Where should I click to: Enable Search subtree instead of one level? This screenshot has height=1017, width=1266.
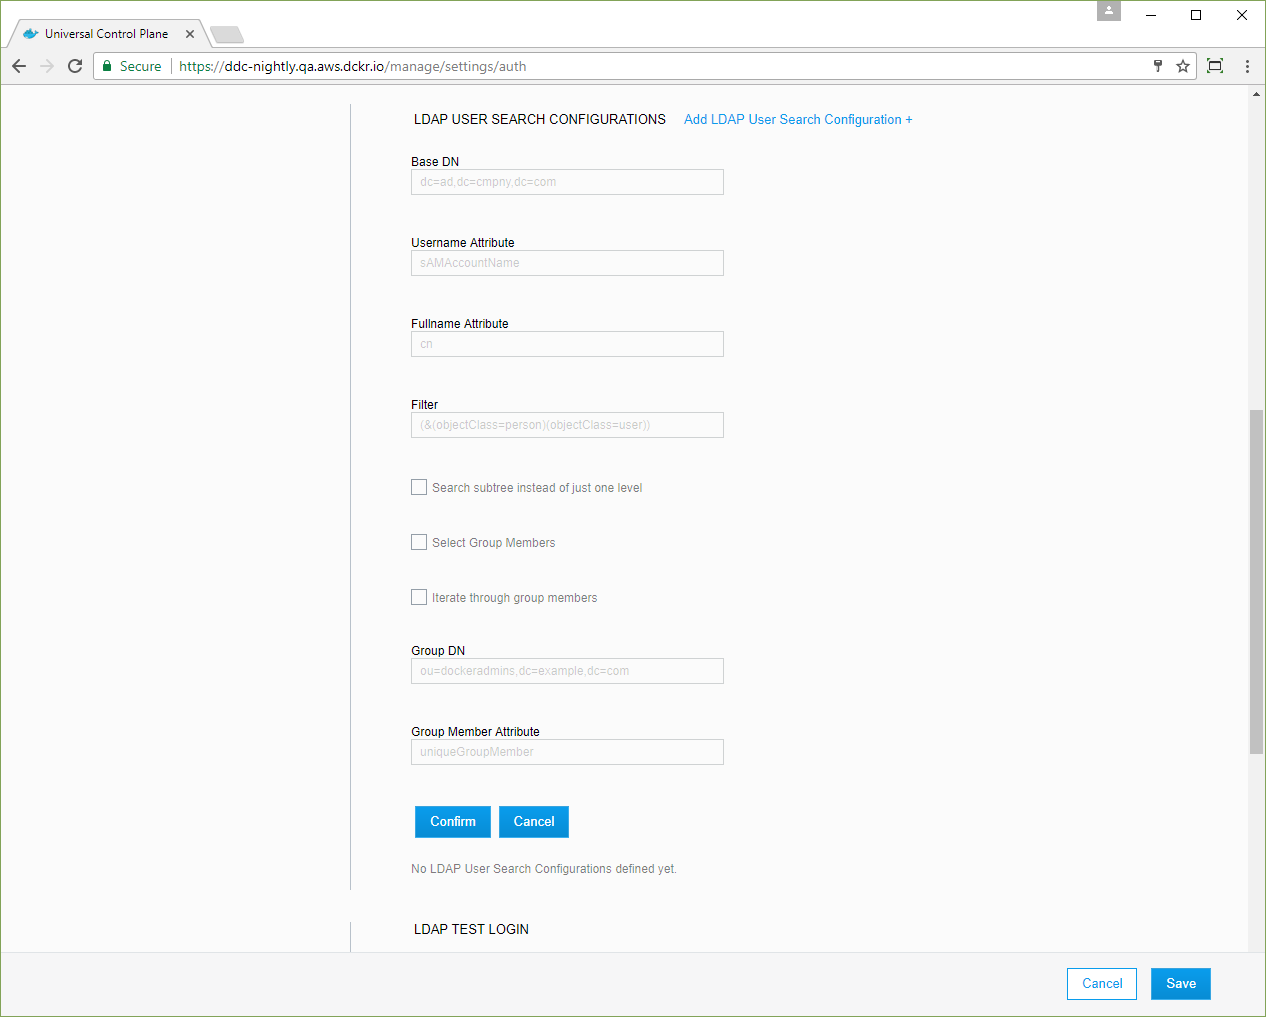(419, 487)
